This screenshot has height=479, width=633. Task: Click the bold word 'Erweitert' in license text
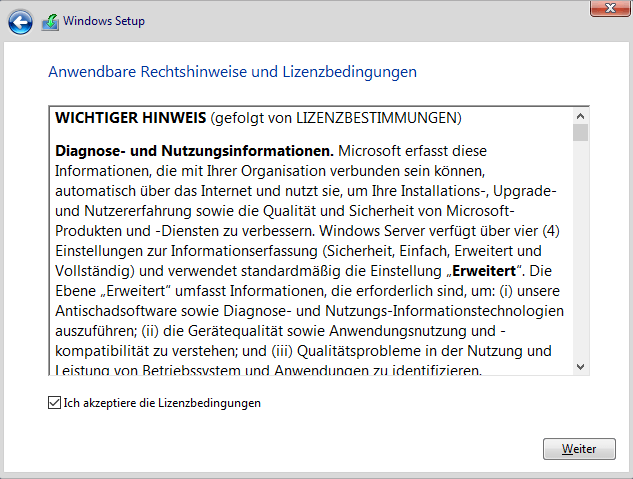[x=484, y=271]
